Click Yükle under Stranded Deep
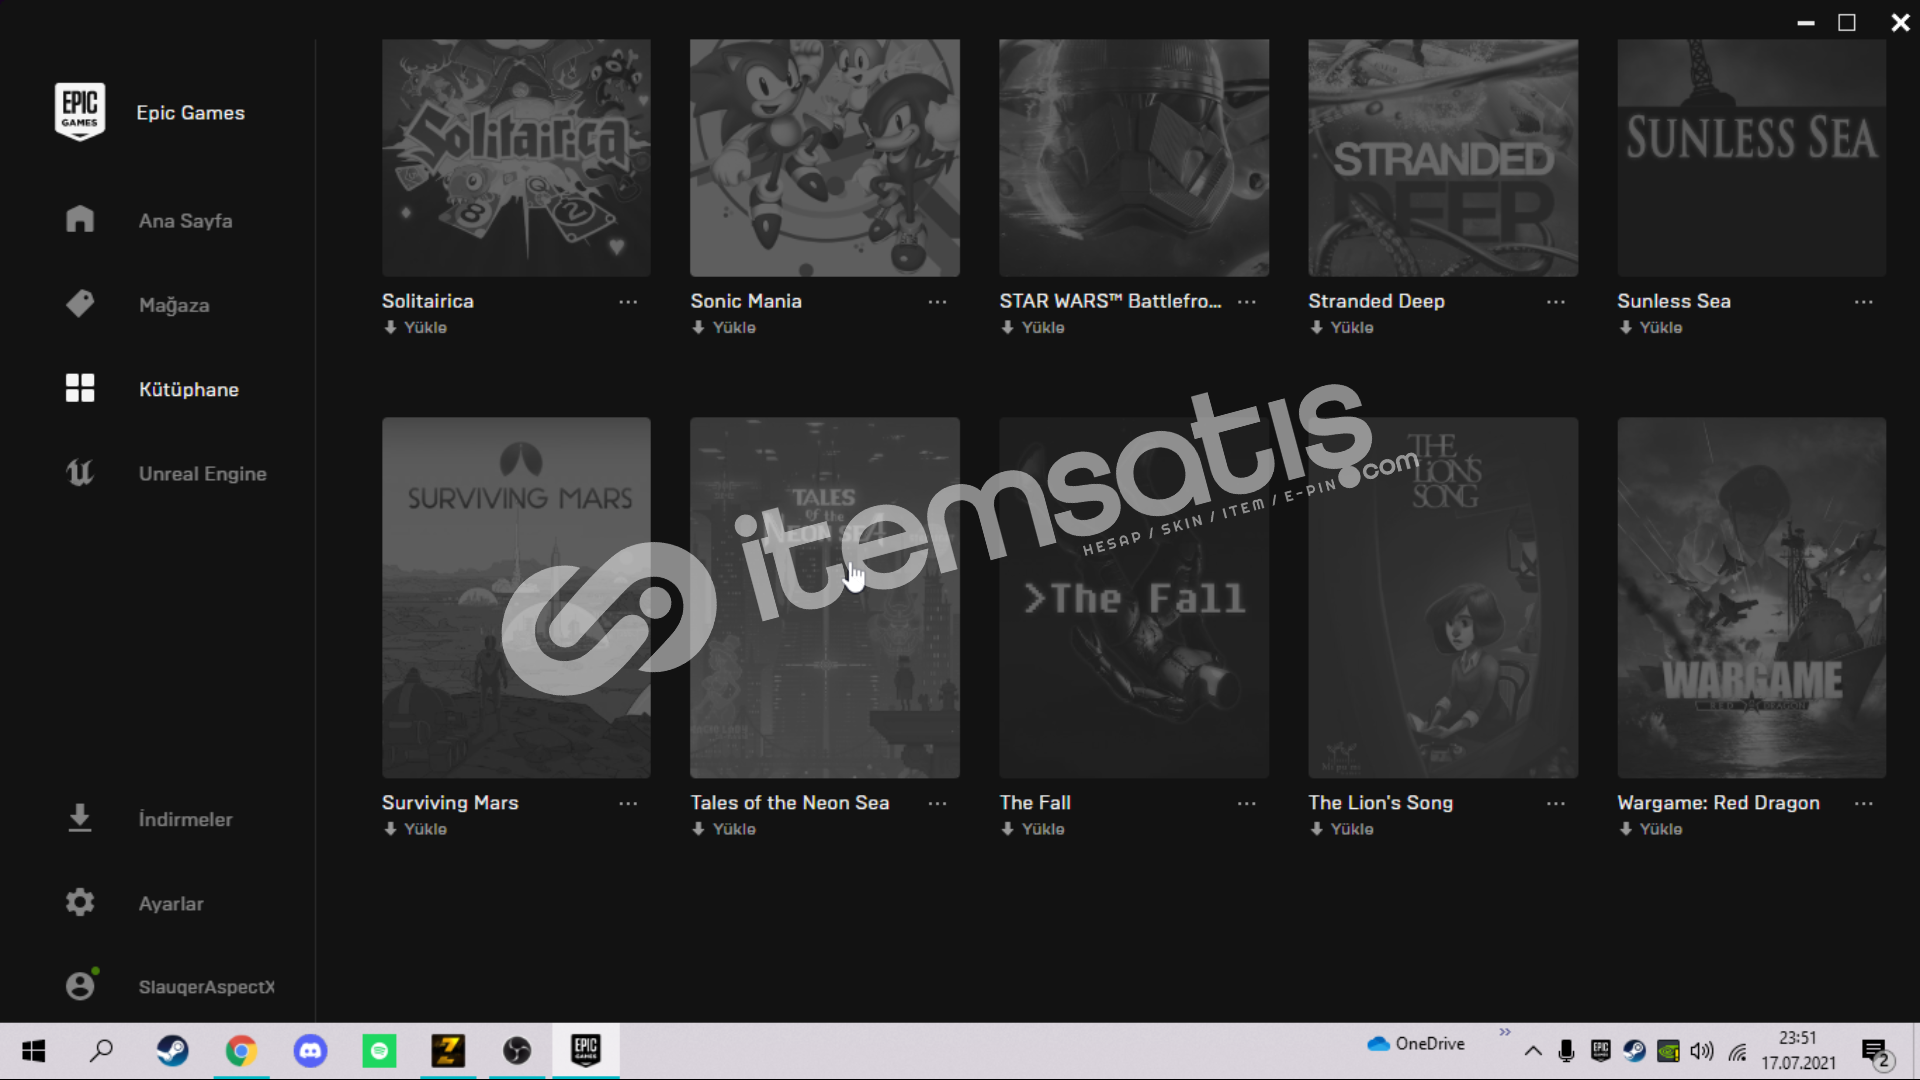Viewport: 1920px width, 1080px height. point(1342,328)
